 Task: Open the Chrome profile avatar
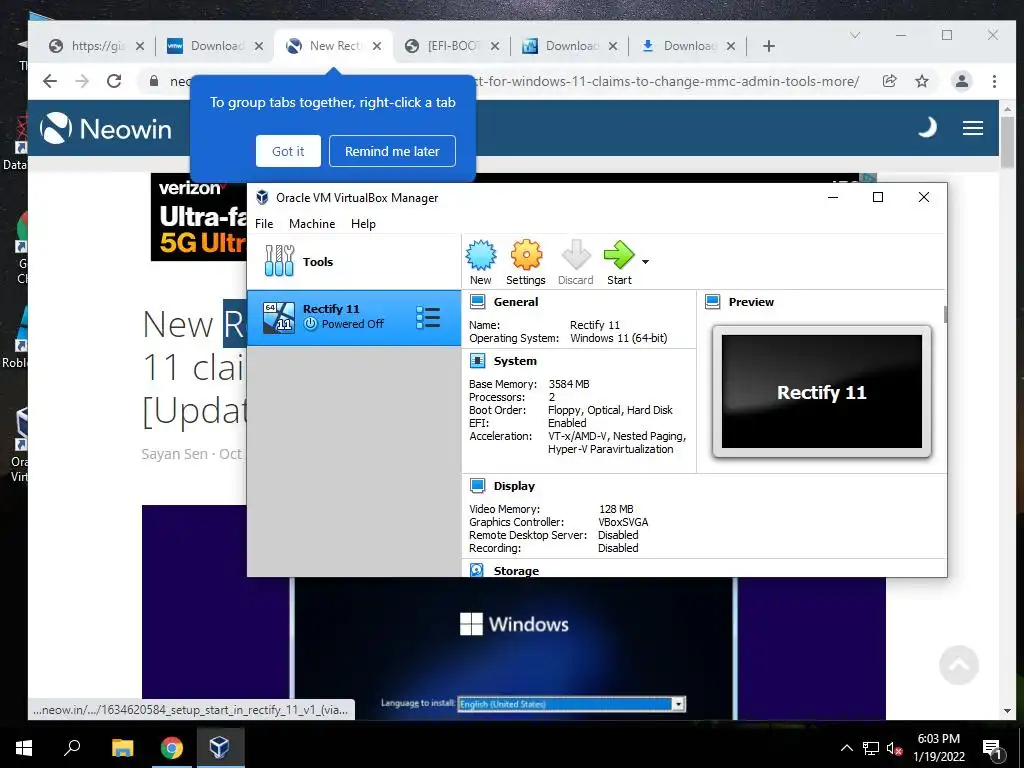click(x=961, y=81)
